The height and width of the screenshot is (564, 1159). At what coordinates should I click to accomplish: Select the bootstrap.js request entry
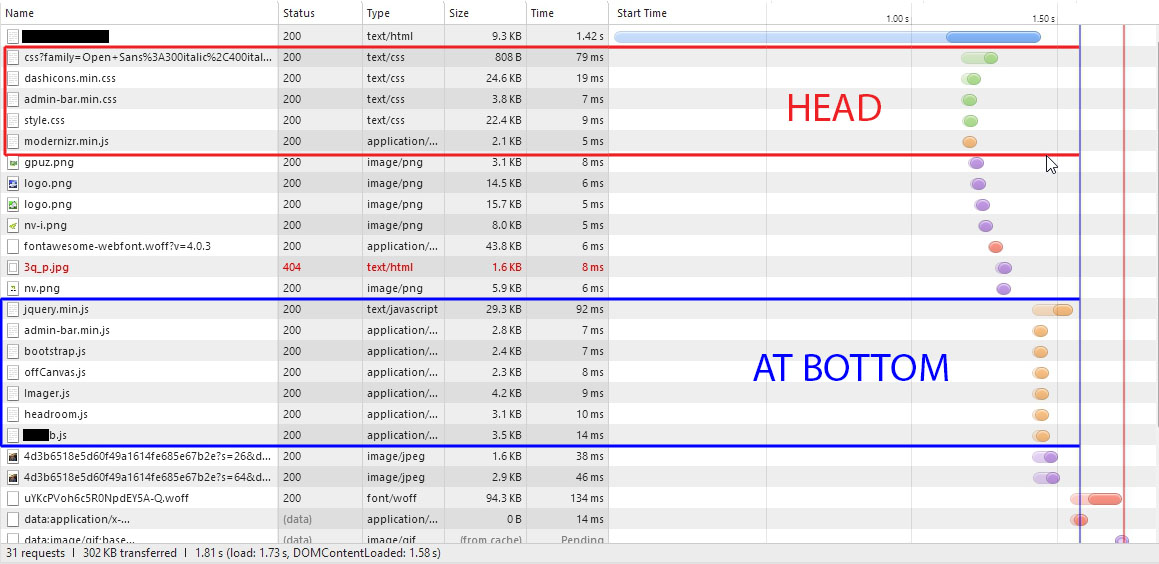coord(55,351)
